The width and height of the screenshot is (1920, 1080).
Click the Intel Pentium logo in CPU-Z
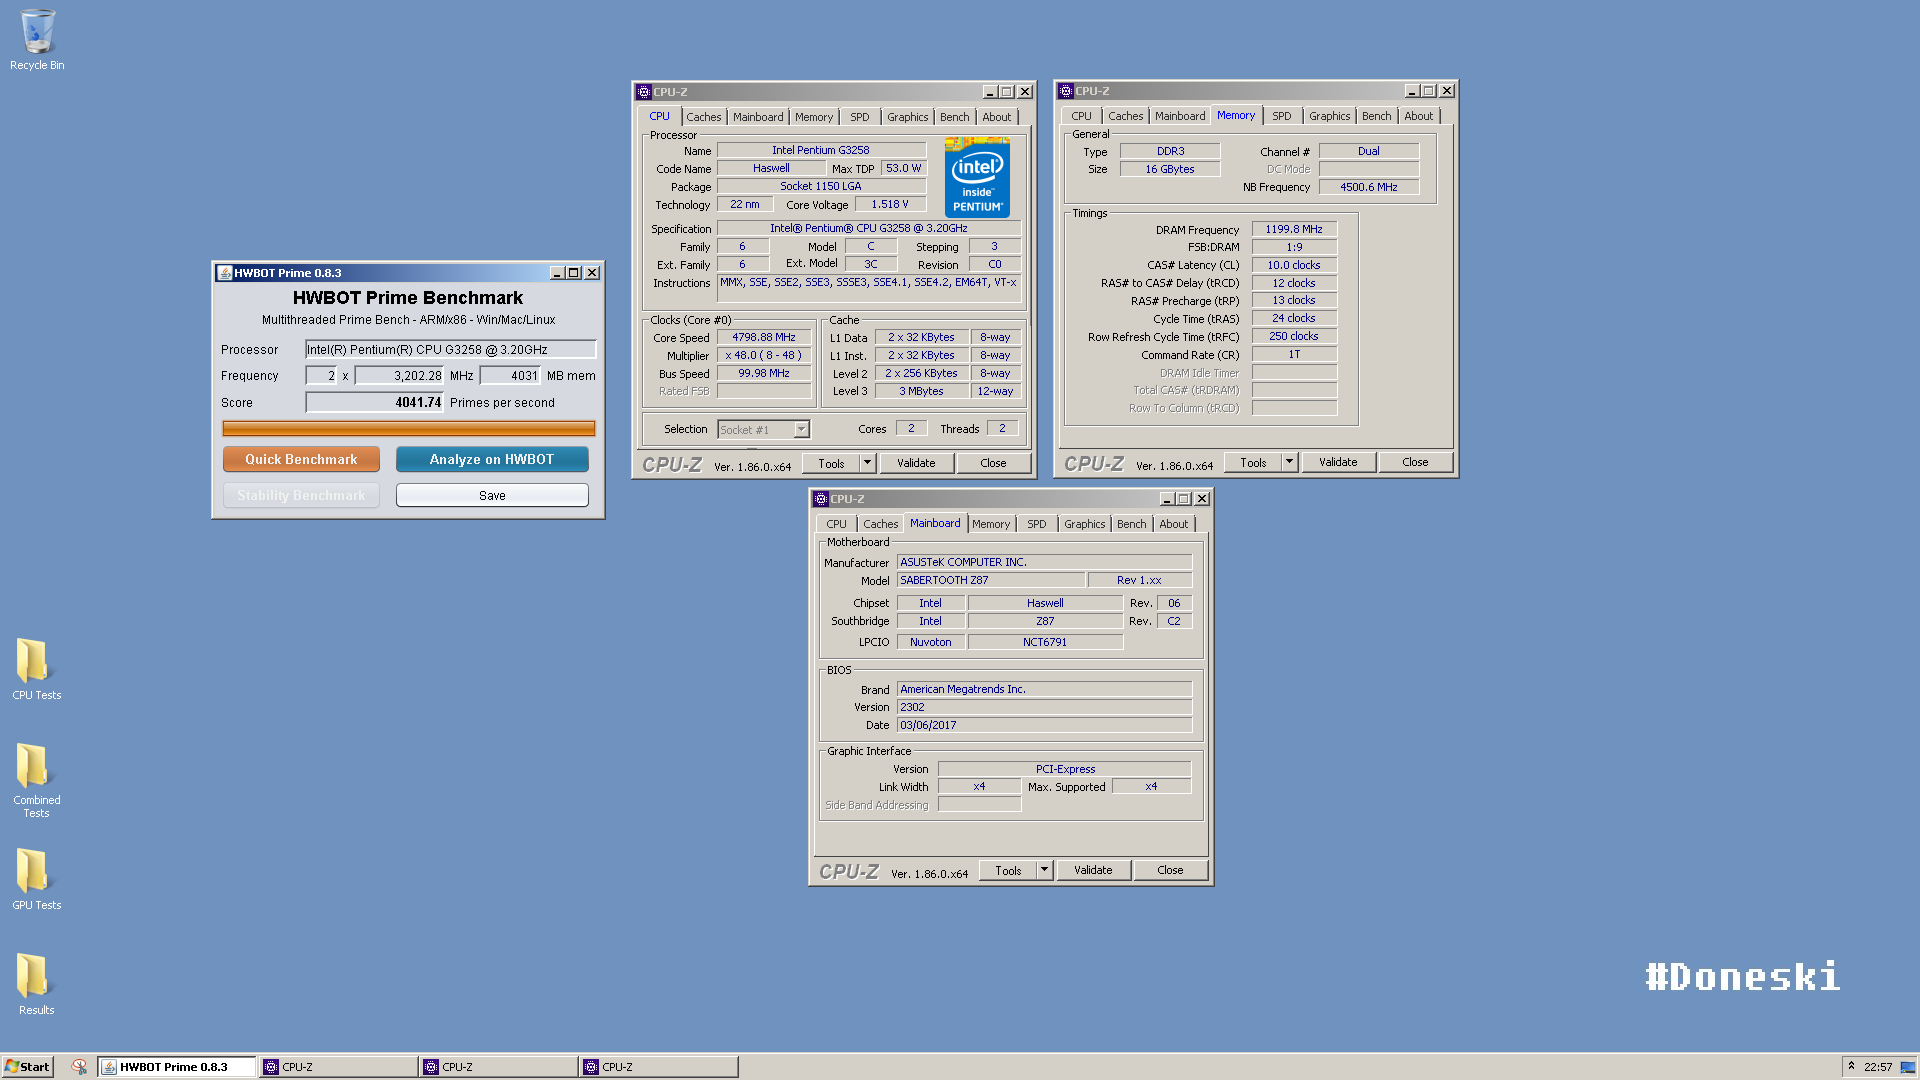977,178
